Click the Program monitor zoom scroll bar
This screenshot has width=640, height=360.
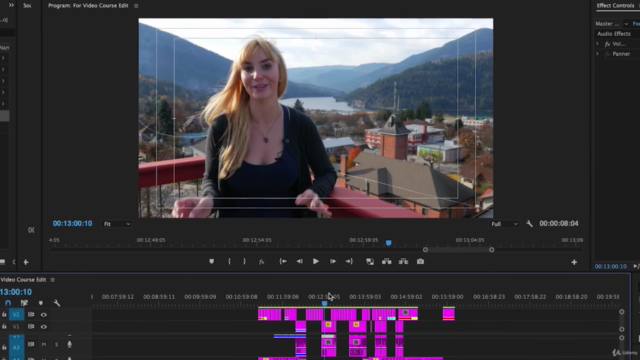tap(458, 250)
